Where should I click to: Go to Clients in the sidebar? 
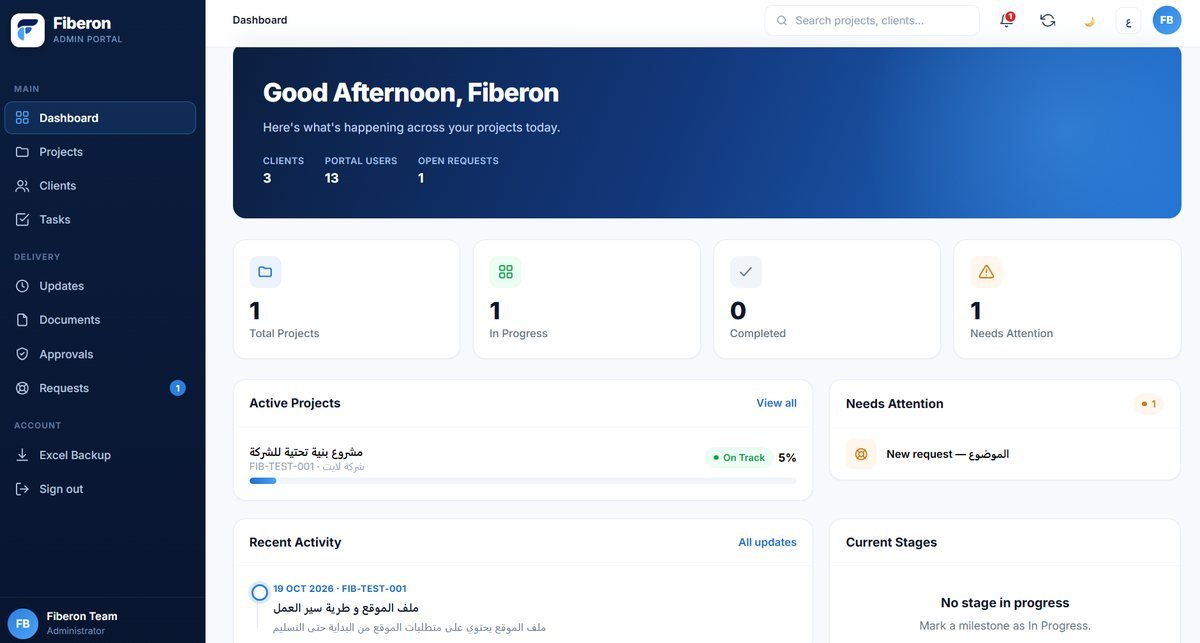click(x=100, y=186)
